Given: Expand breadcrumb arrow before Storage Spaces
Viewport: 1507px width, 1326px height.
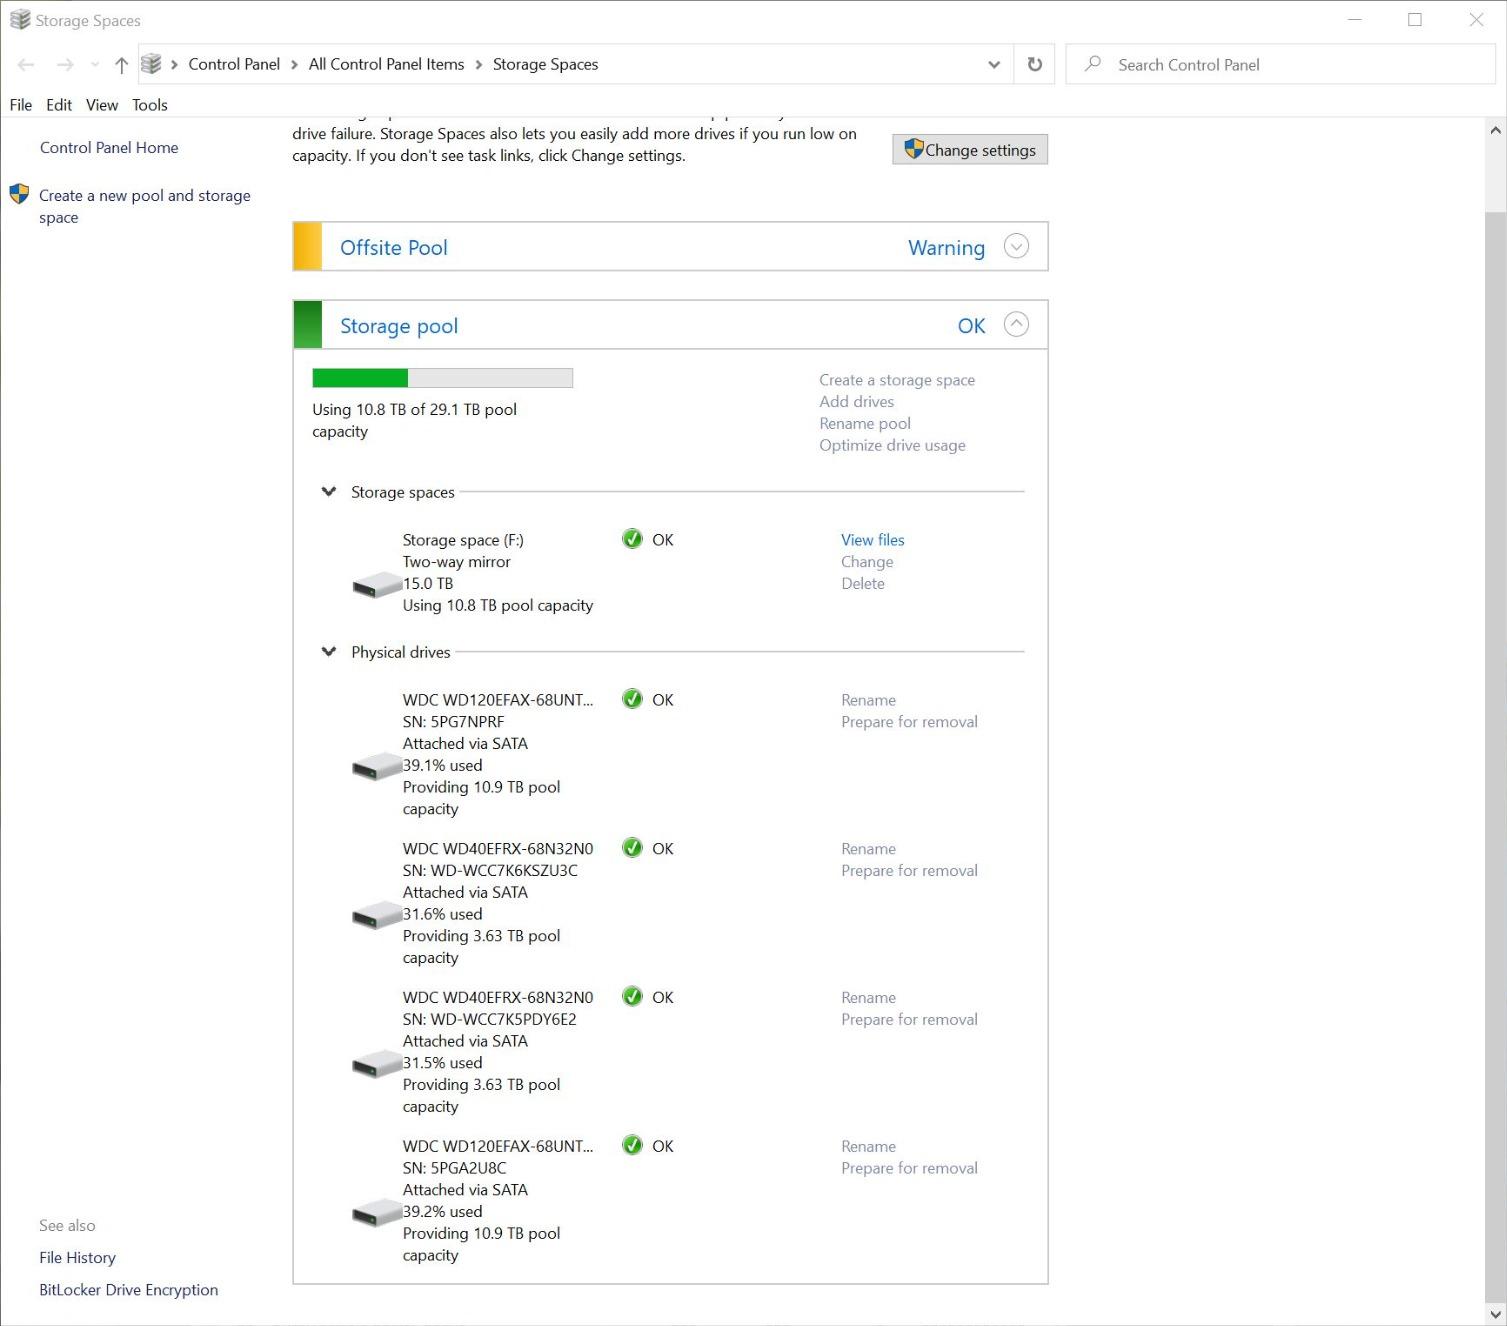Looking at the screenshot, I should point(479,65).
